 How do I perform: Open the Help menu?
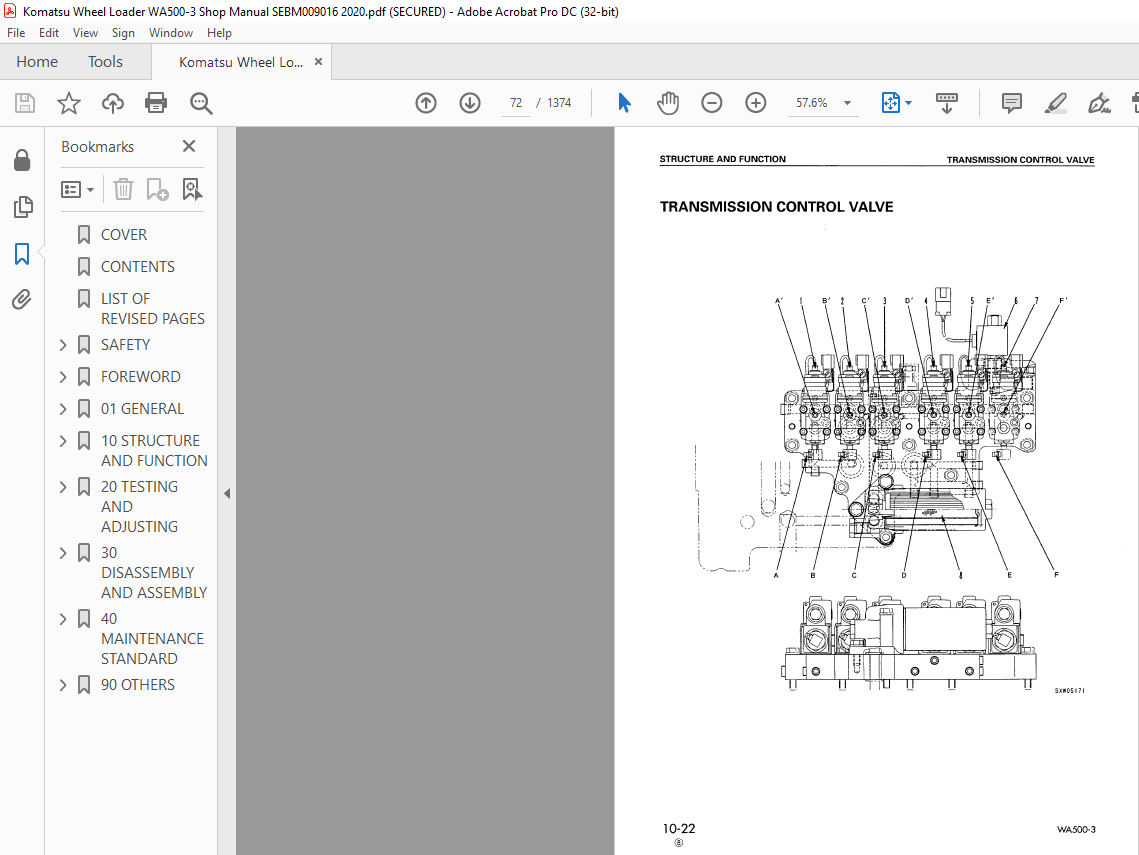pyautogui.click(x=219, y=33)
